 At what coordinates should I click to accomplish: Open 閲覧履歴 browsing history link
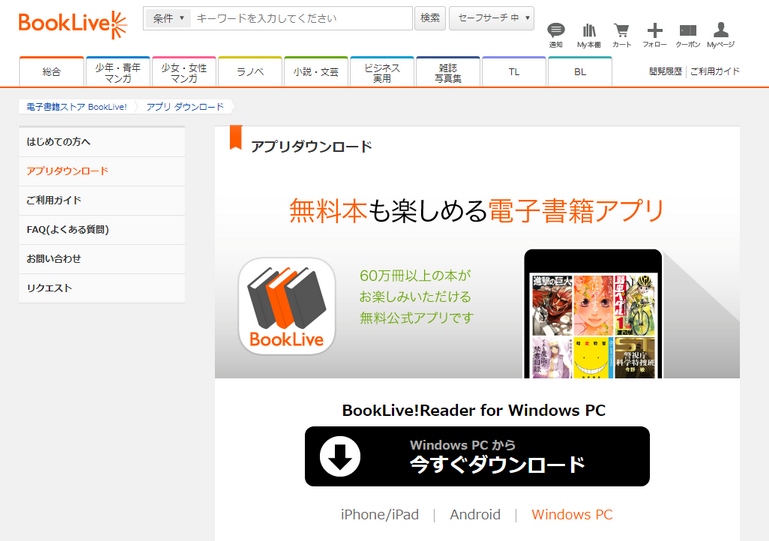(x=665, y=71)
